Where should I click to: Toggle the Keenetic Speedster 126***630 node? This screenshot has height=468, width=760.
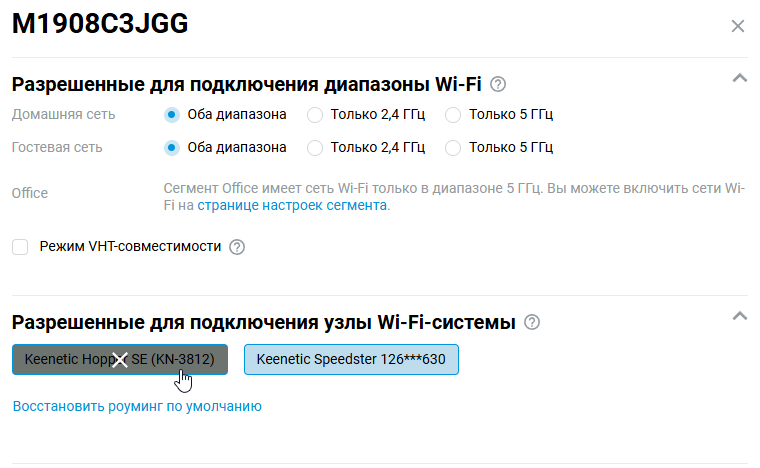(x=351, y=360)
